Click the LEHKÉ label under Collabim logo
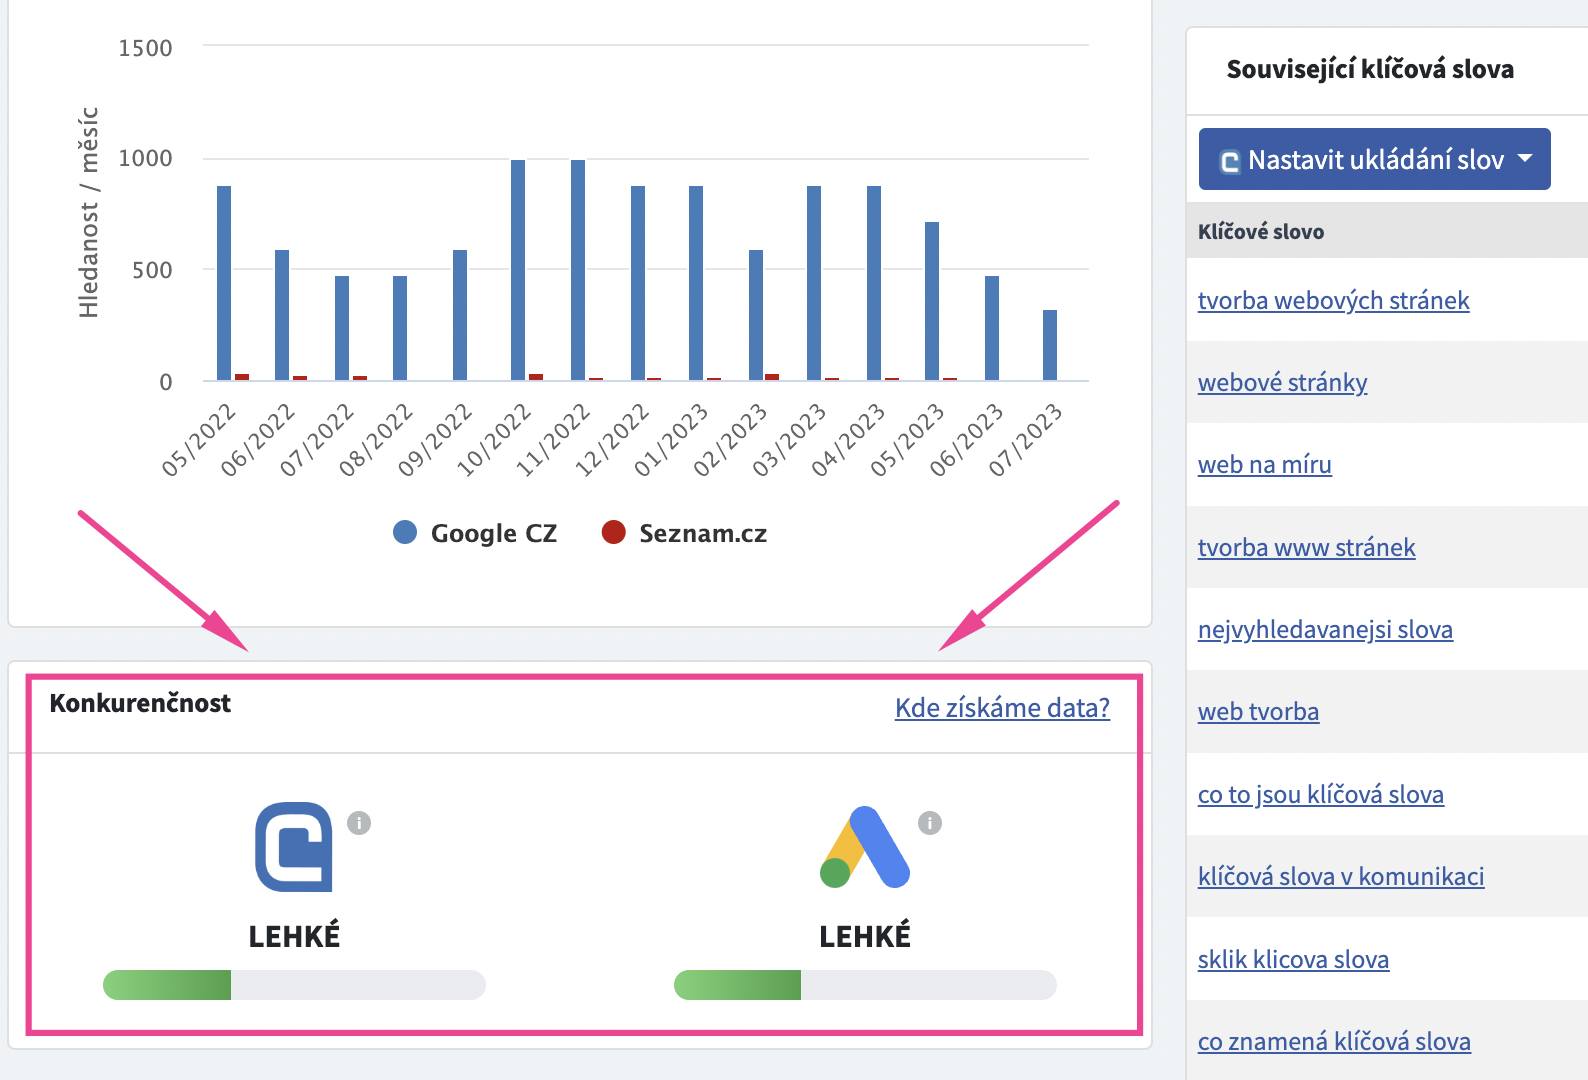Viewport: 1588px width, 1080px height. 294,936
